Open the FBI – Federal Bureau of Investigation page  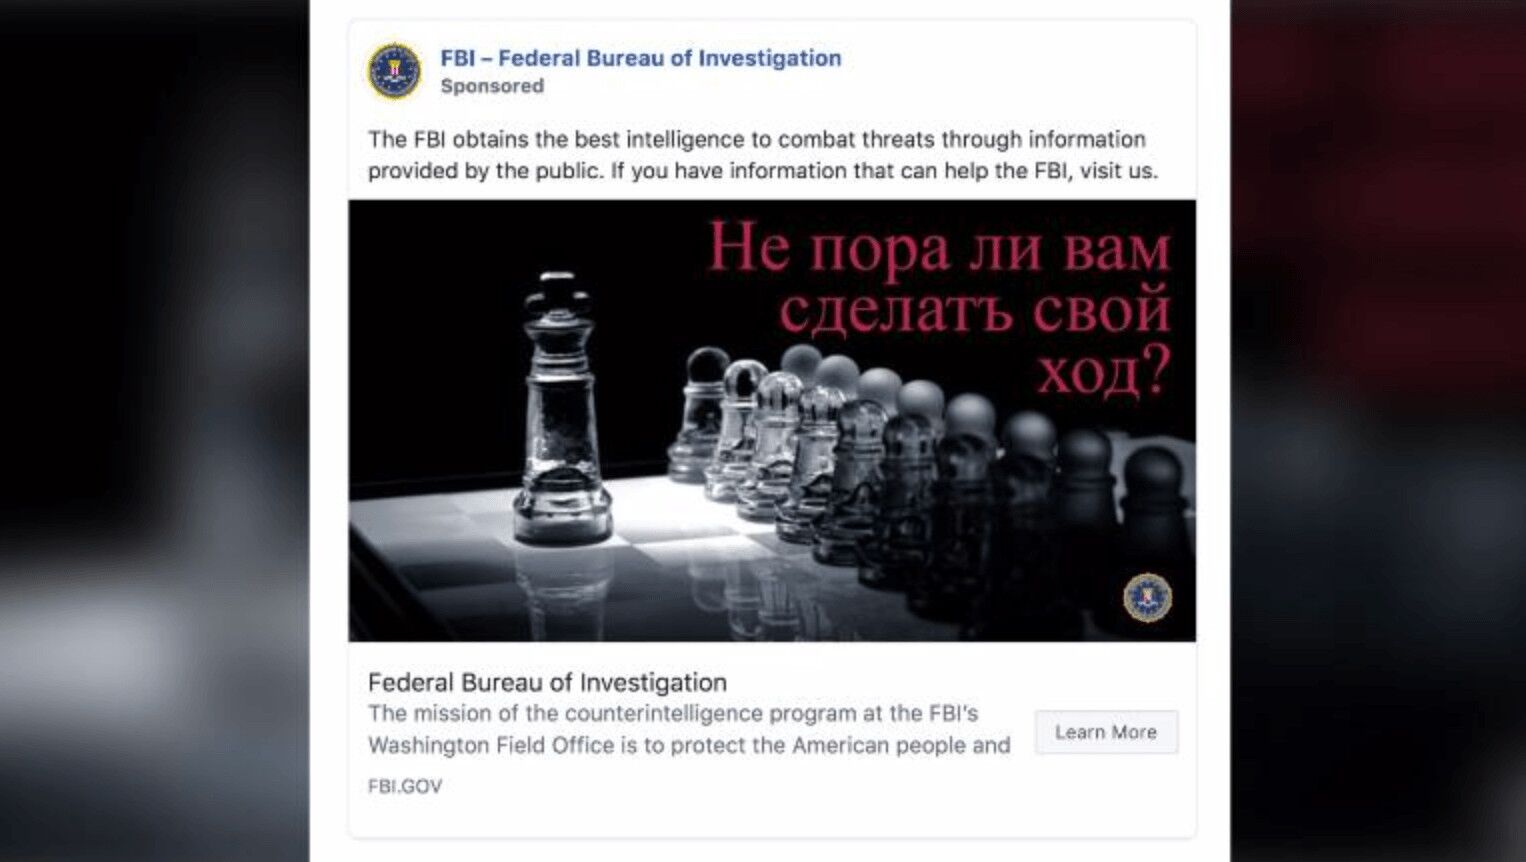(x=640, y=58)
